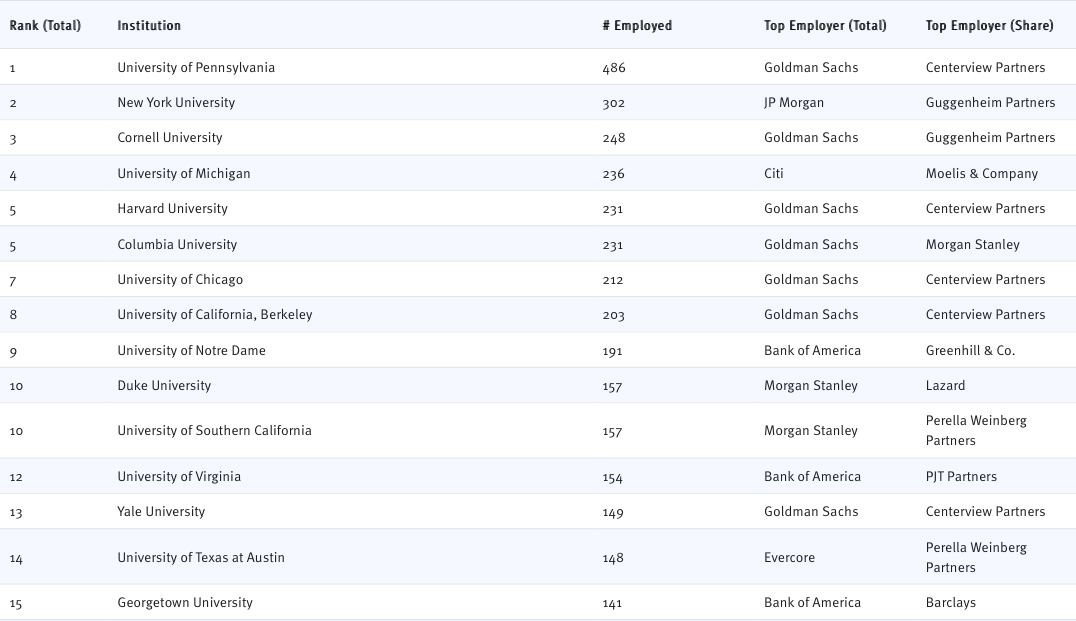Viewport: 1076px width, 621px height.
Task: Open the Harvard University entry
Action: click(172, 208)
